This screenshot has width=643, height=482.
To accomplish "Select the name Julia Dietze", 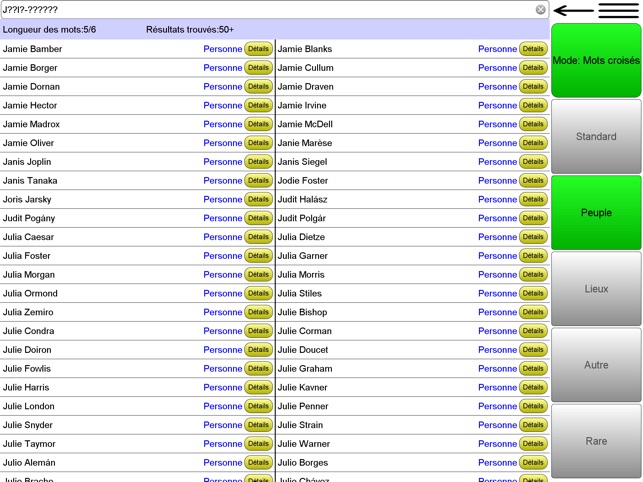I will [x=301, y=237].
